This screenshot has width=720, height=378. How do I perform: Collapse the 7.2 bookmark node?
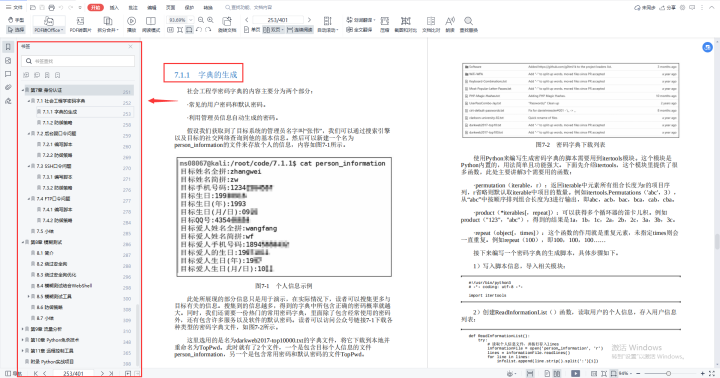click(x=28, y=134)
